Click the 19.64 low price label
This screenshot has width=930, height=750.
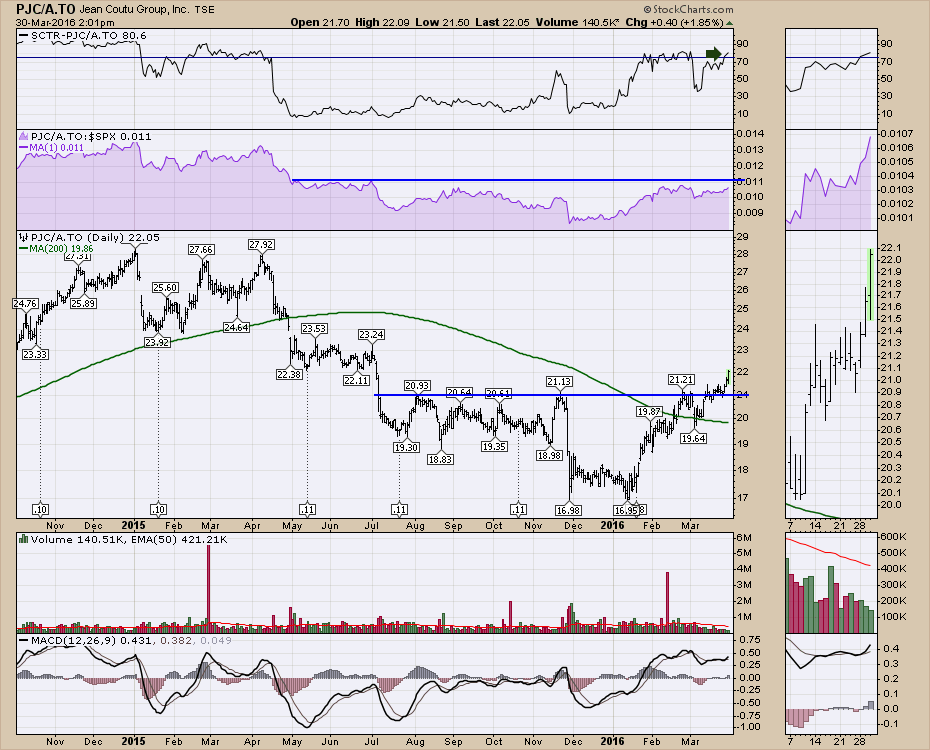pyautogui.click(x=693, y=438)
